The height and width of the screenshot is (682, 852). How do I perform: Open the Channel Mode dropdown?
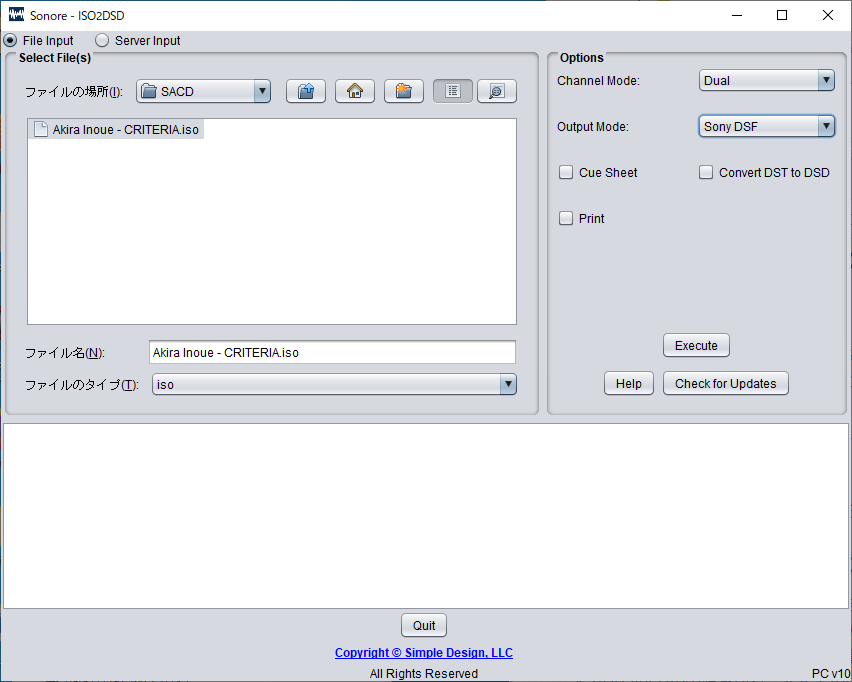767,80
